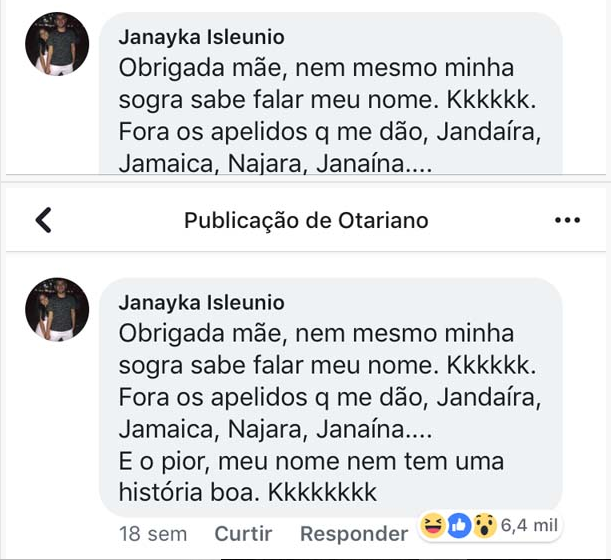Open the three-dot more options menu
Screen dimensions: 611x560
coord(567,220)
